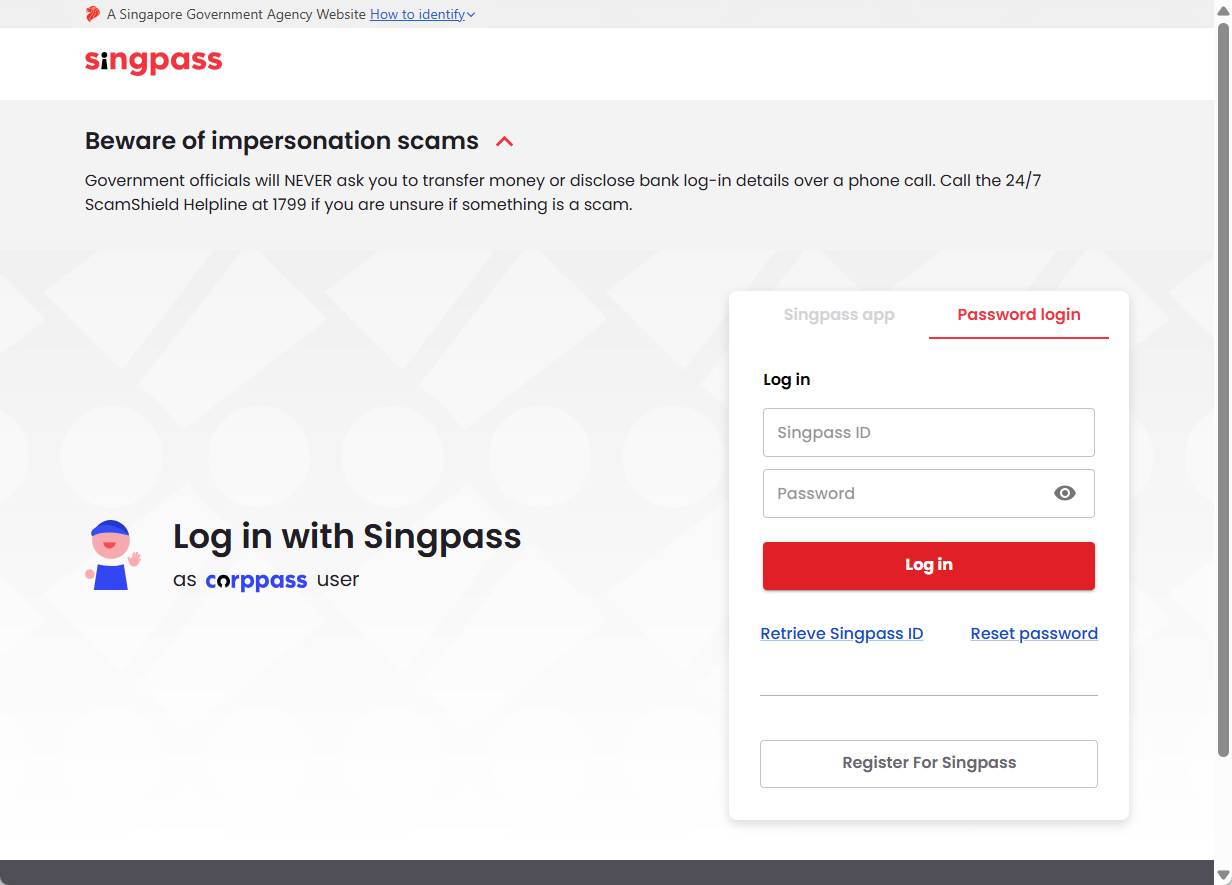Select the Password login tab
1232x885 pixels.
coord(1019,315)
